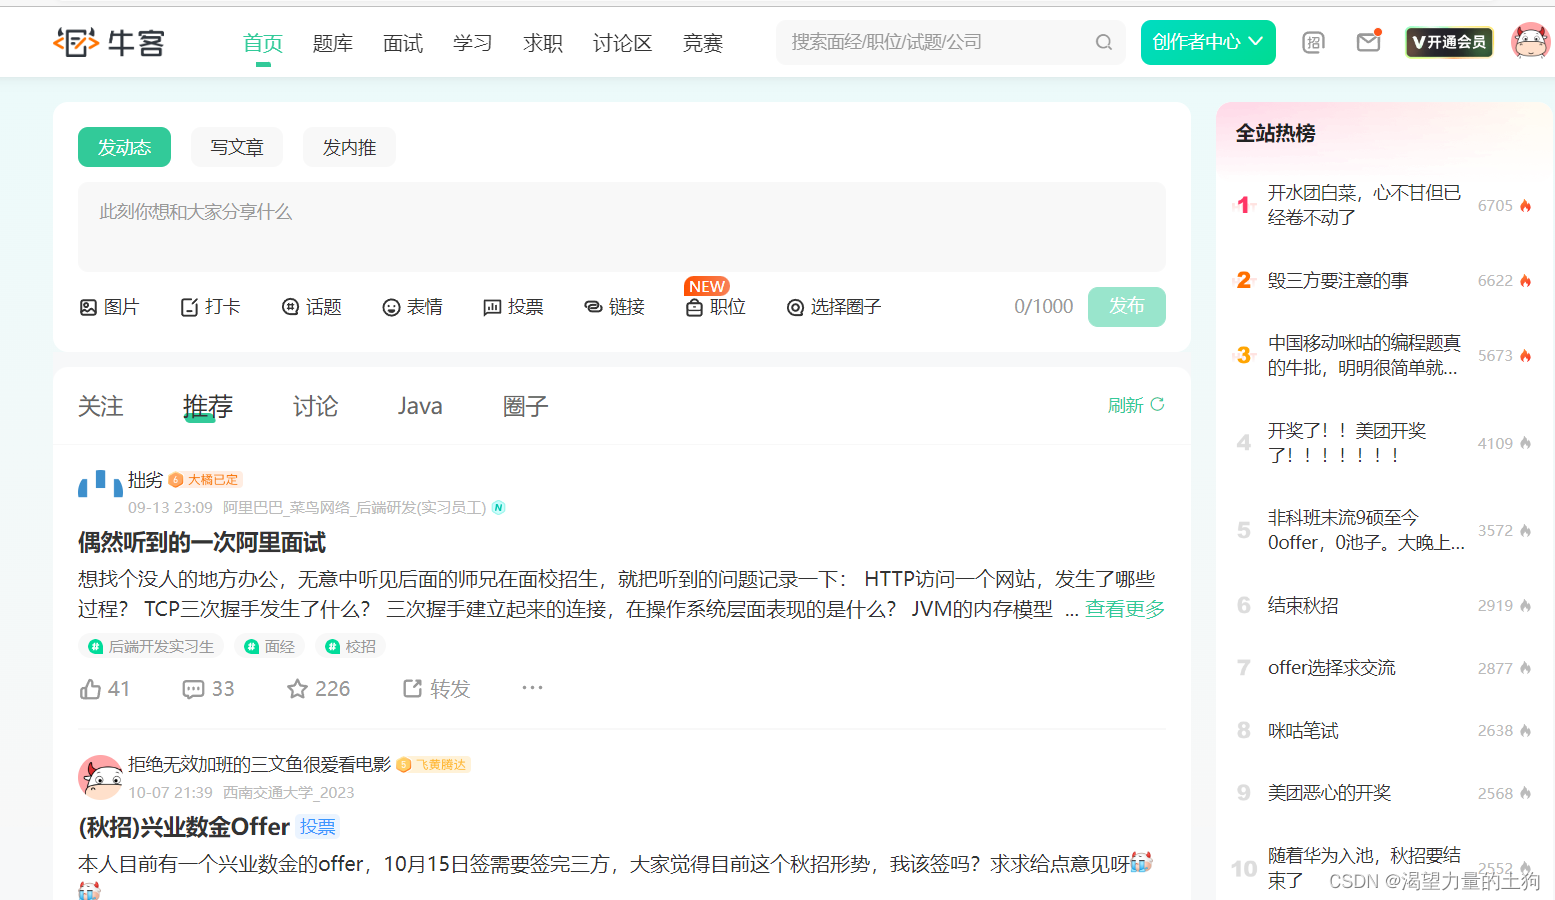
Task: Open the 选择圈子 circle selector
Action: pos(834,307)
